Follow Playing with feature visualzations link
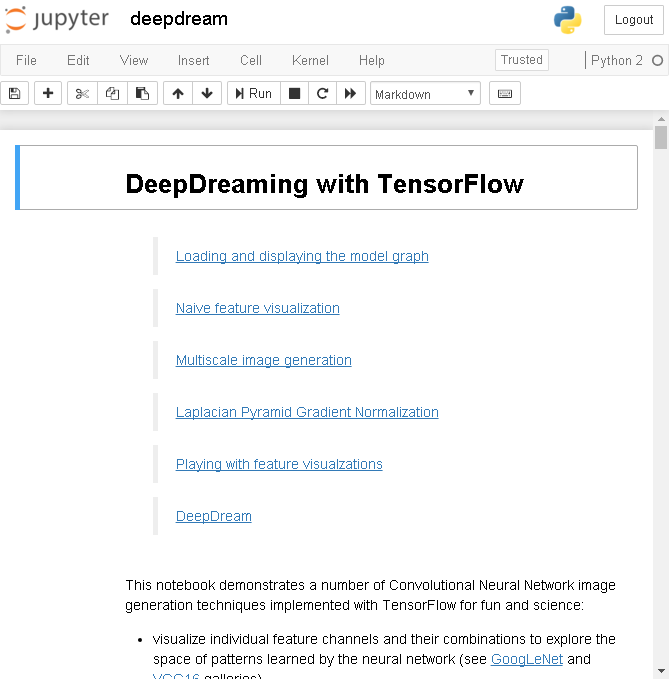 [x=279, y=464]
